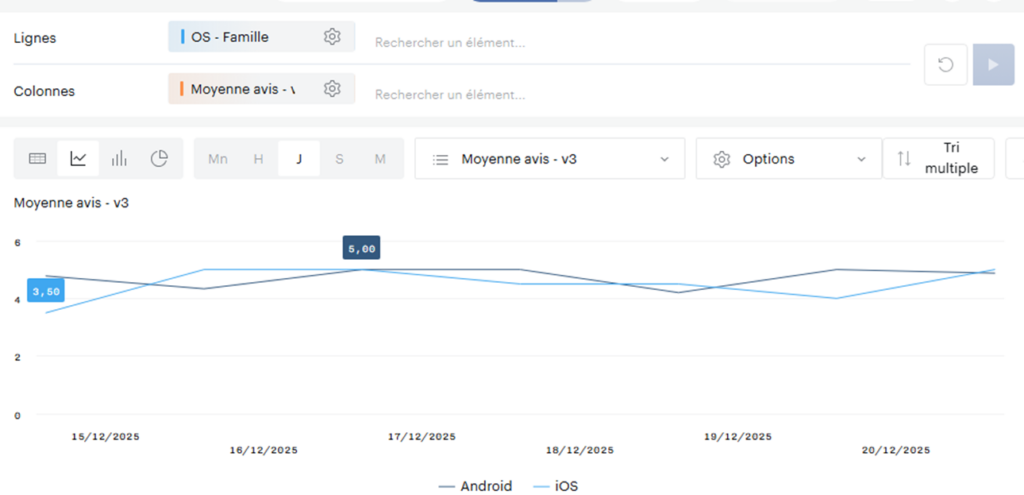Image resolution: width=1024 pixels, height=495 pixels.
Task: Toggle Android series in chart legend
Action: [476, 486]
